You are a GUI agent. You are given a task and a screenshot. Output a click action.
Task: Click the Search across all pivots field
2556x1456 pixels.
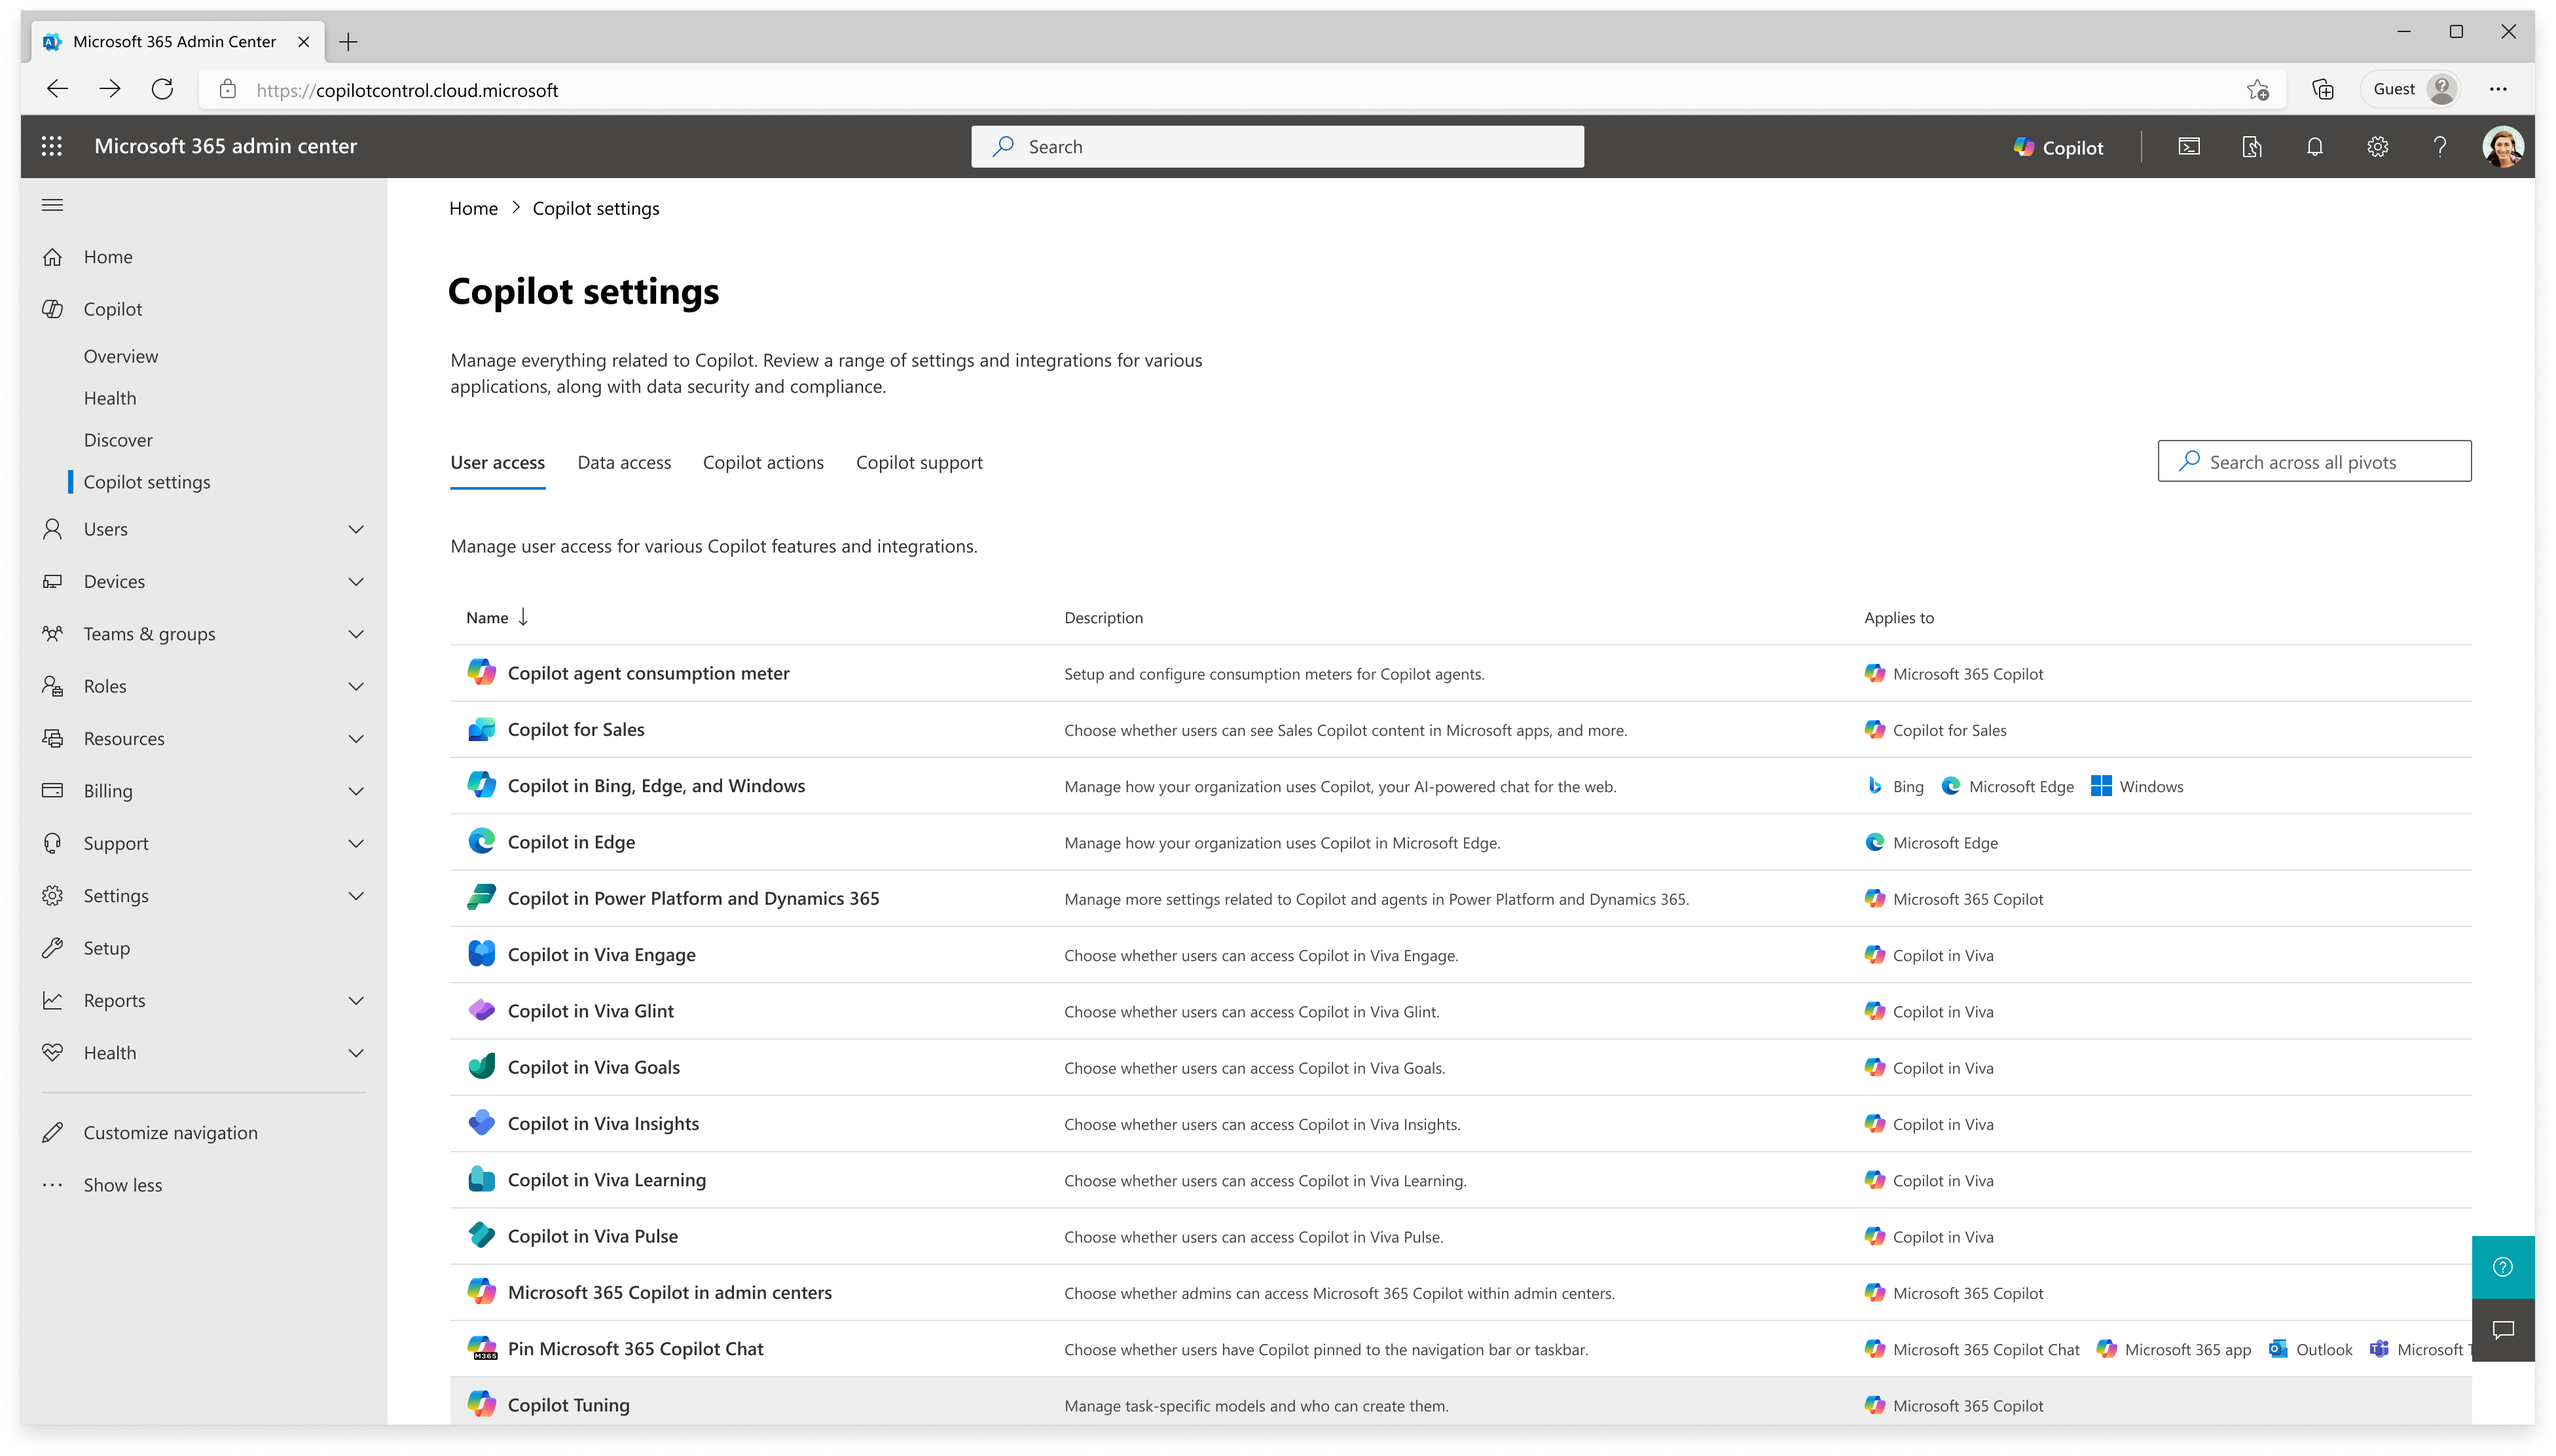click(x=2314, y=461)
